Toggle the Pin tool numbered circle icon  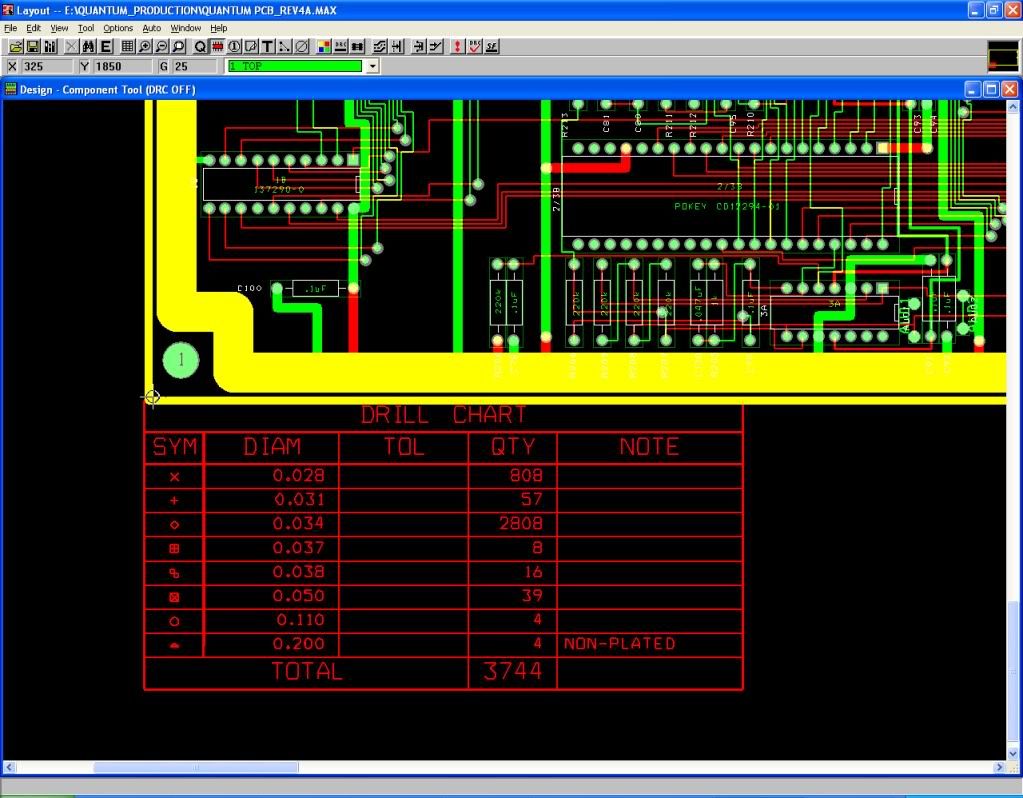(x=234, y=46)
